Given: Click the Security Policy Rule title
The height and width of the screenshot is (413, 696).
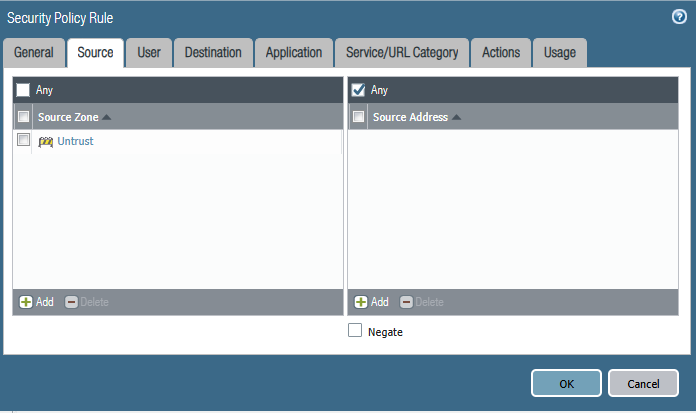Looking at the screenshot, I should (60, 18).
